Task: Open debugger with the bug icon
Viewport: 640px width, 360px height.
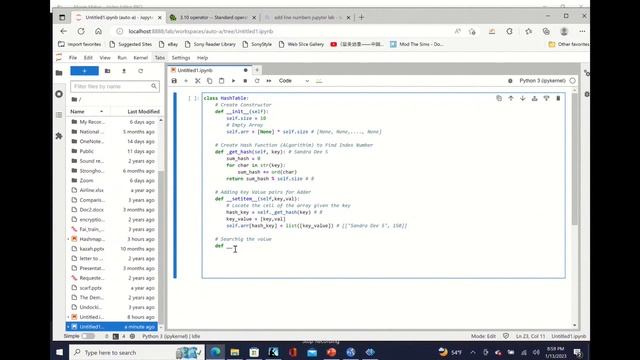Action: [510, 81]
